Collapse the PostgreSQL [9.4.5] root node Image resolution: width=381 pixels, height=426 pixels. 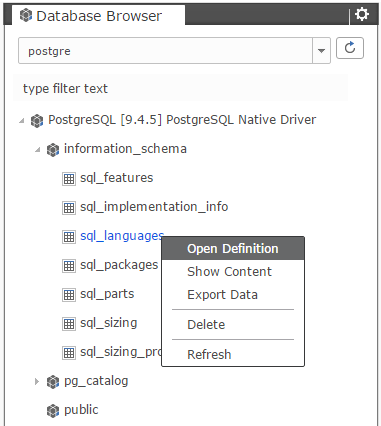click(x=22, y=120)
